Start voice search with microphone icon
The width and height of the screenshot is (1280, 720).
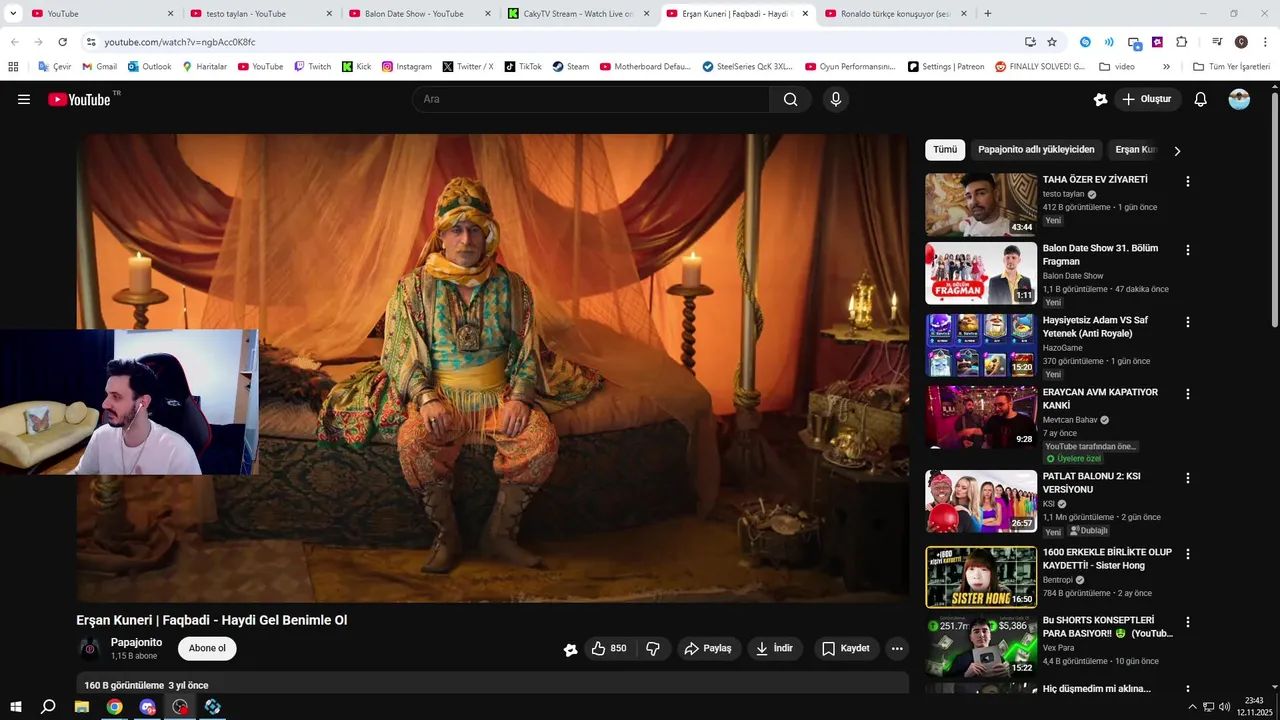(x=836, y=99)
